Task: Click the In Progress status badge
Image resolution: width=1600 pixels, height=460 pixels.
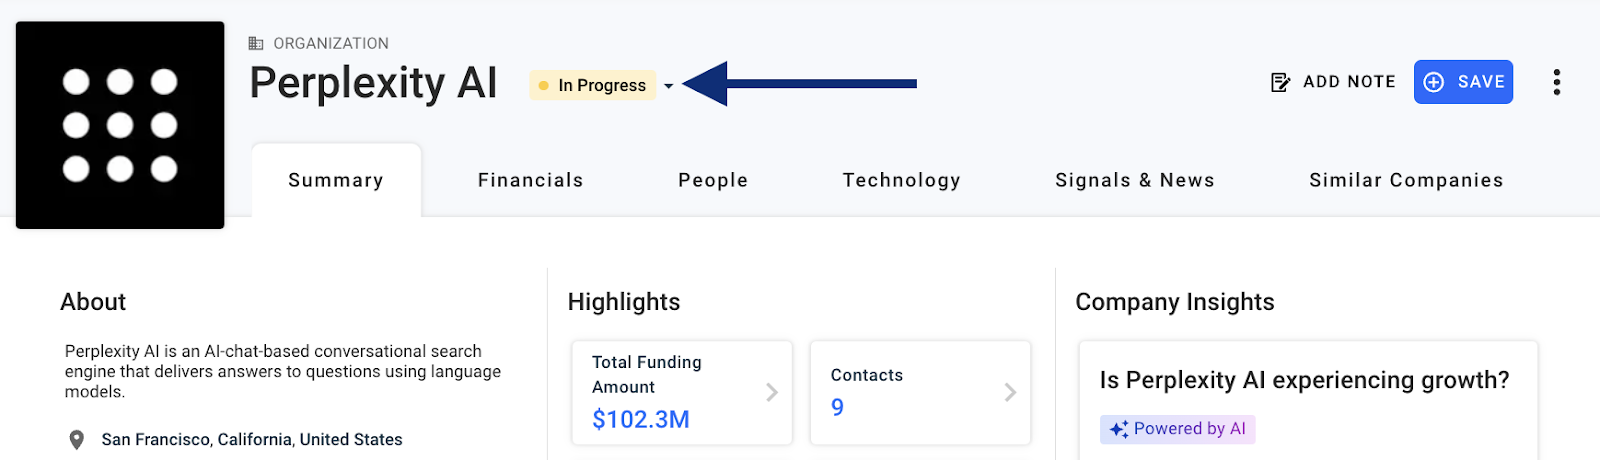Action: (x=593, y=85)
